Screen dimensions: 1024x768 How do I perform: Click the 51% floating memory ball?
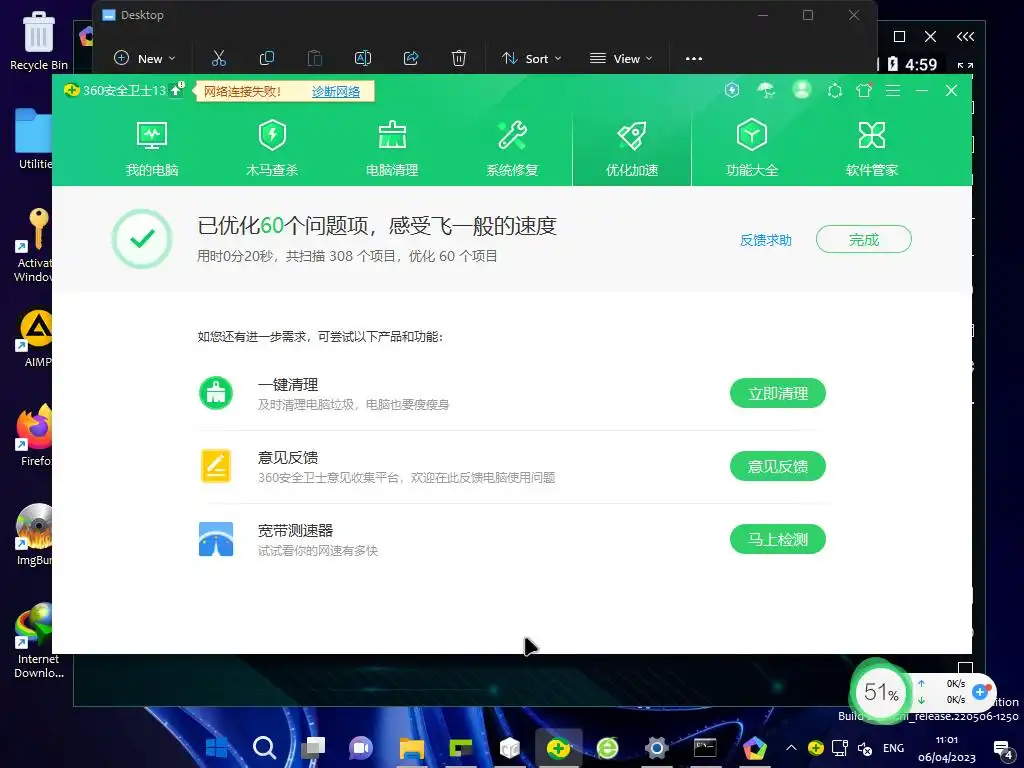pyautogui.click(x=880, y=692)
